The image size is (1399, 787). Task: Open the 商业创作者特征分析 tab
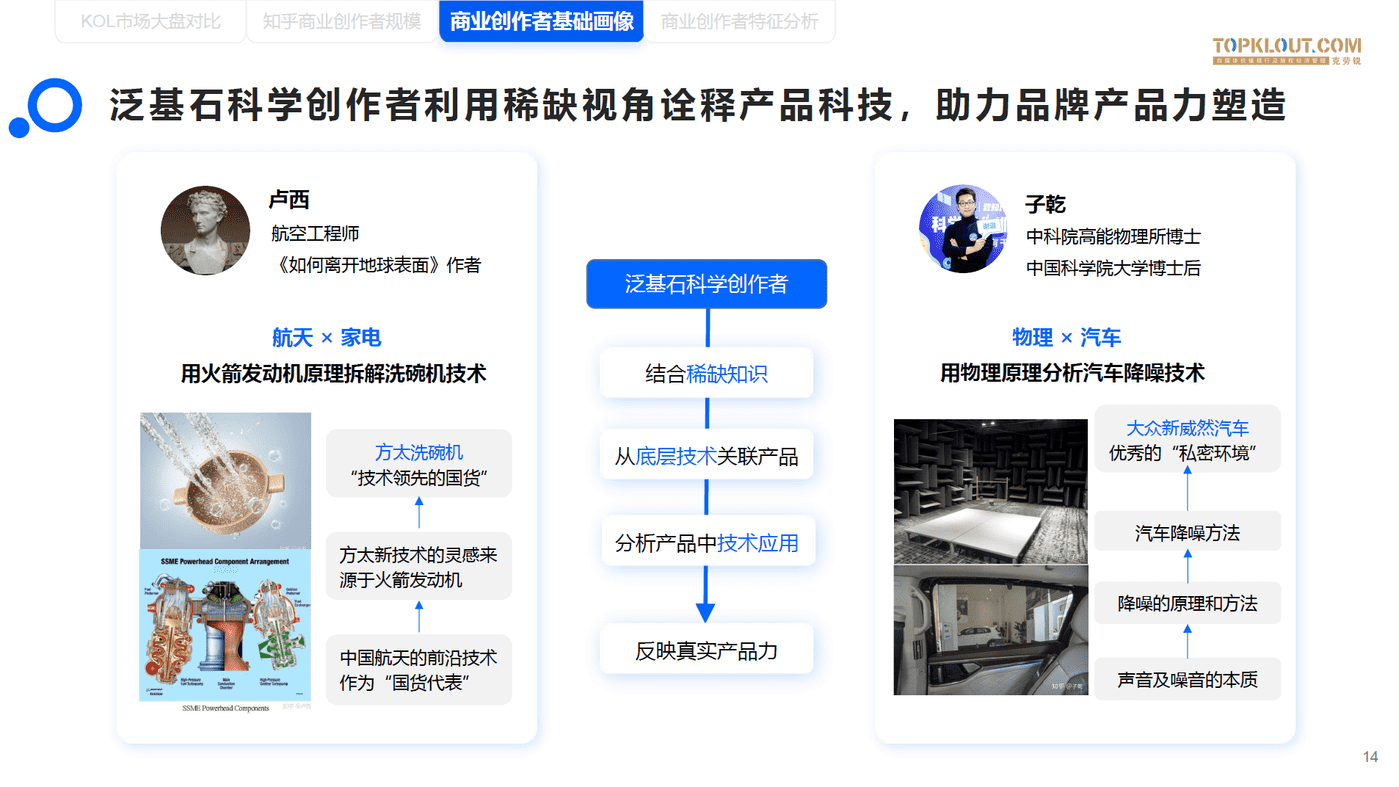click(x=739, y=21)
